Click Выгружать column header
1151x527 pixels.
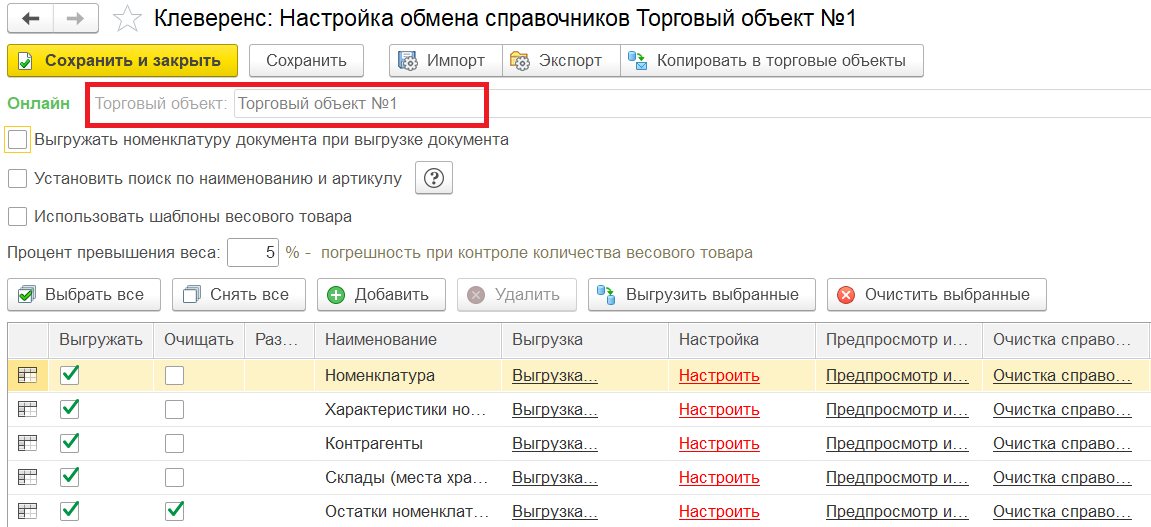click(101, 339)
